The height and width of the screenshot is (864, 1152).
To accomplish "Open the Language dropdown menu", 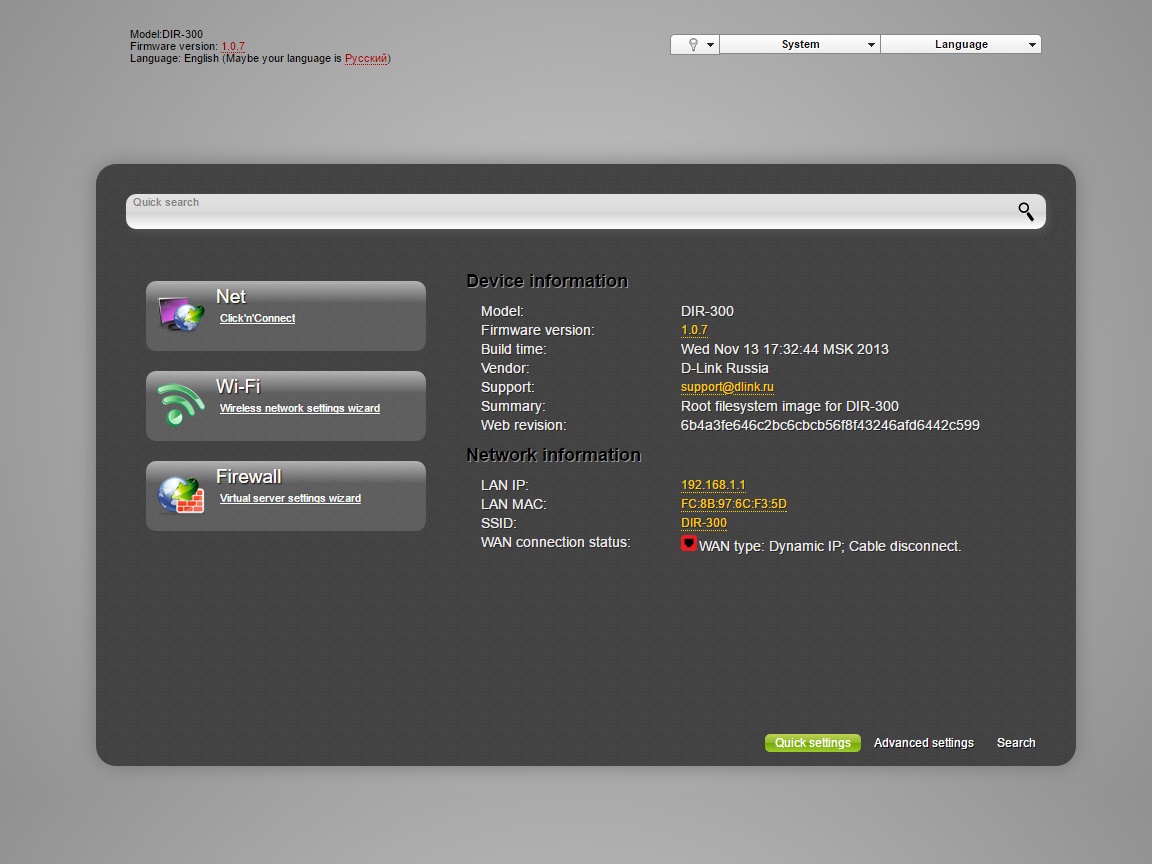I will tap(961, 45).
